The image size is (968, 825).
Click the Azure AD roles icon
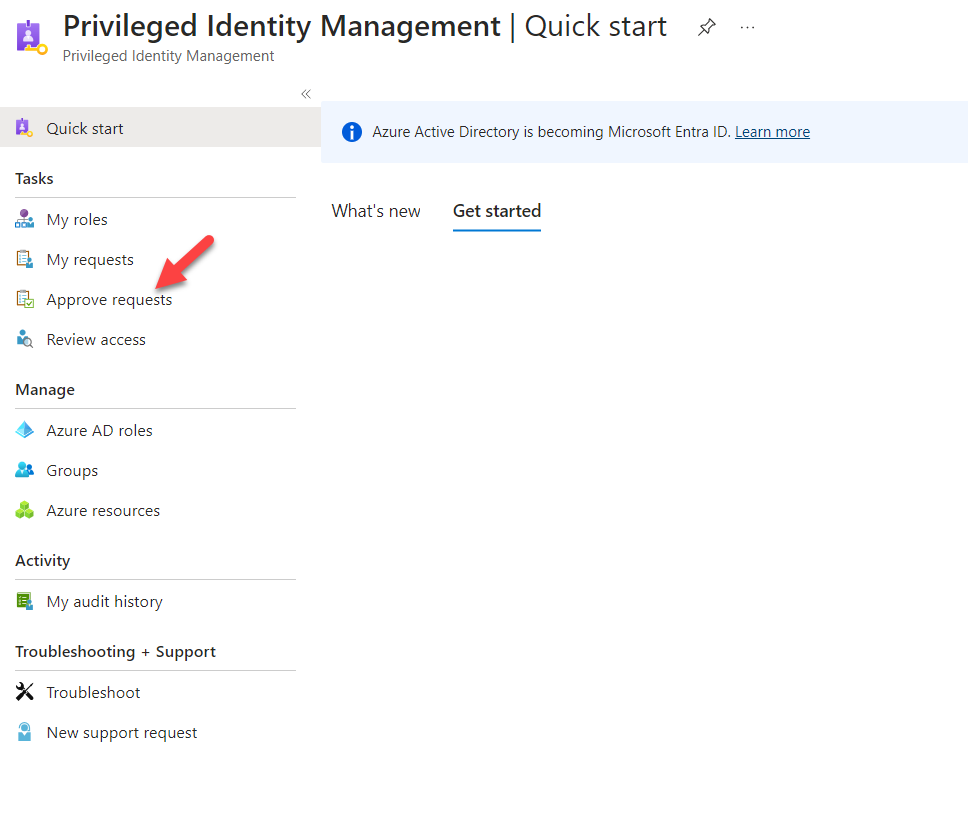tap(24, 430)
